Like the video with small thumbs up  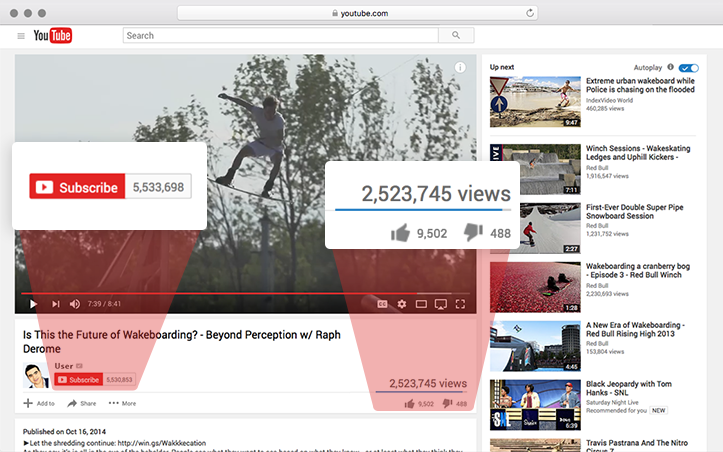409,404
